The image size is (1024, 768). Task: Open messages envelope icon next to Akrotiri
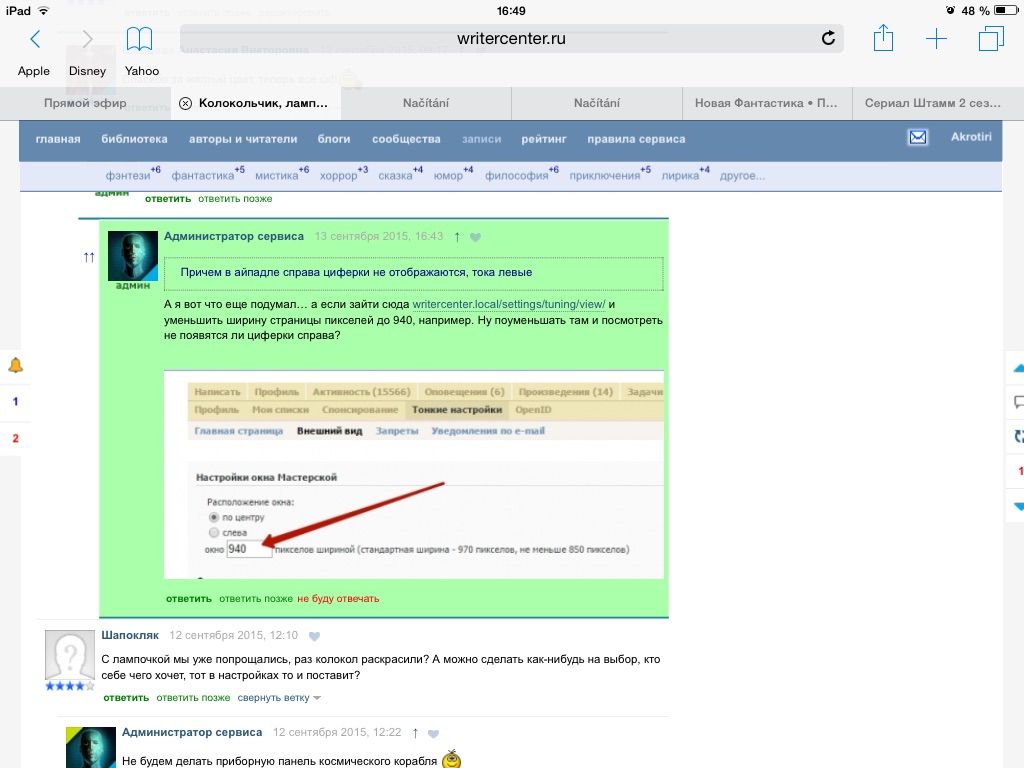918,138
